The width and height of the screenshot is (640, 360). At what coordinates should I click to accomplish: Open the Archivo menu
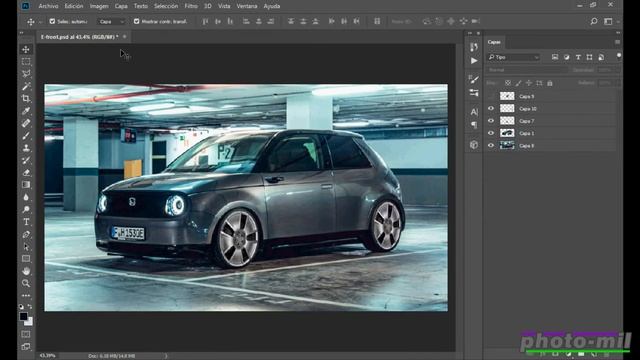point(48,6)
